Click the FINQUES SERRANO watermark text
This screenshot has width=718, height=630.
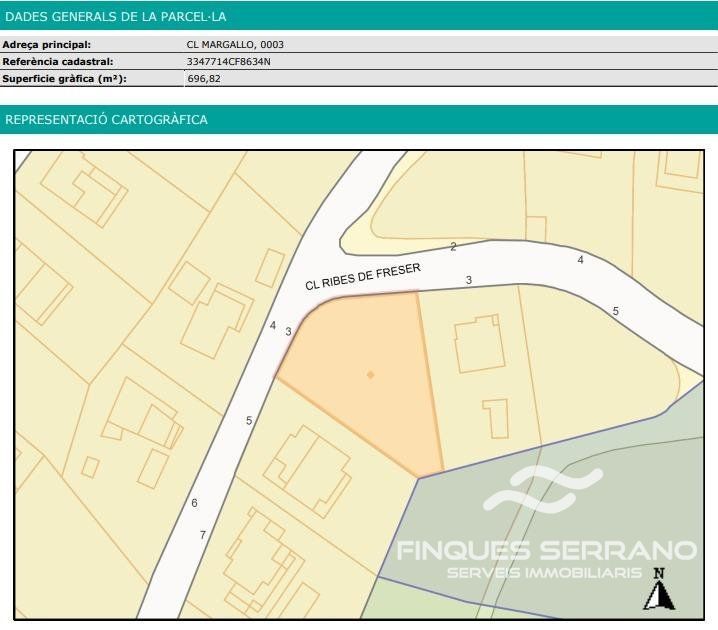click(x=547, y=550)
